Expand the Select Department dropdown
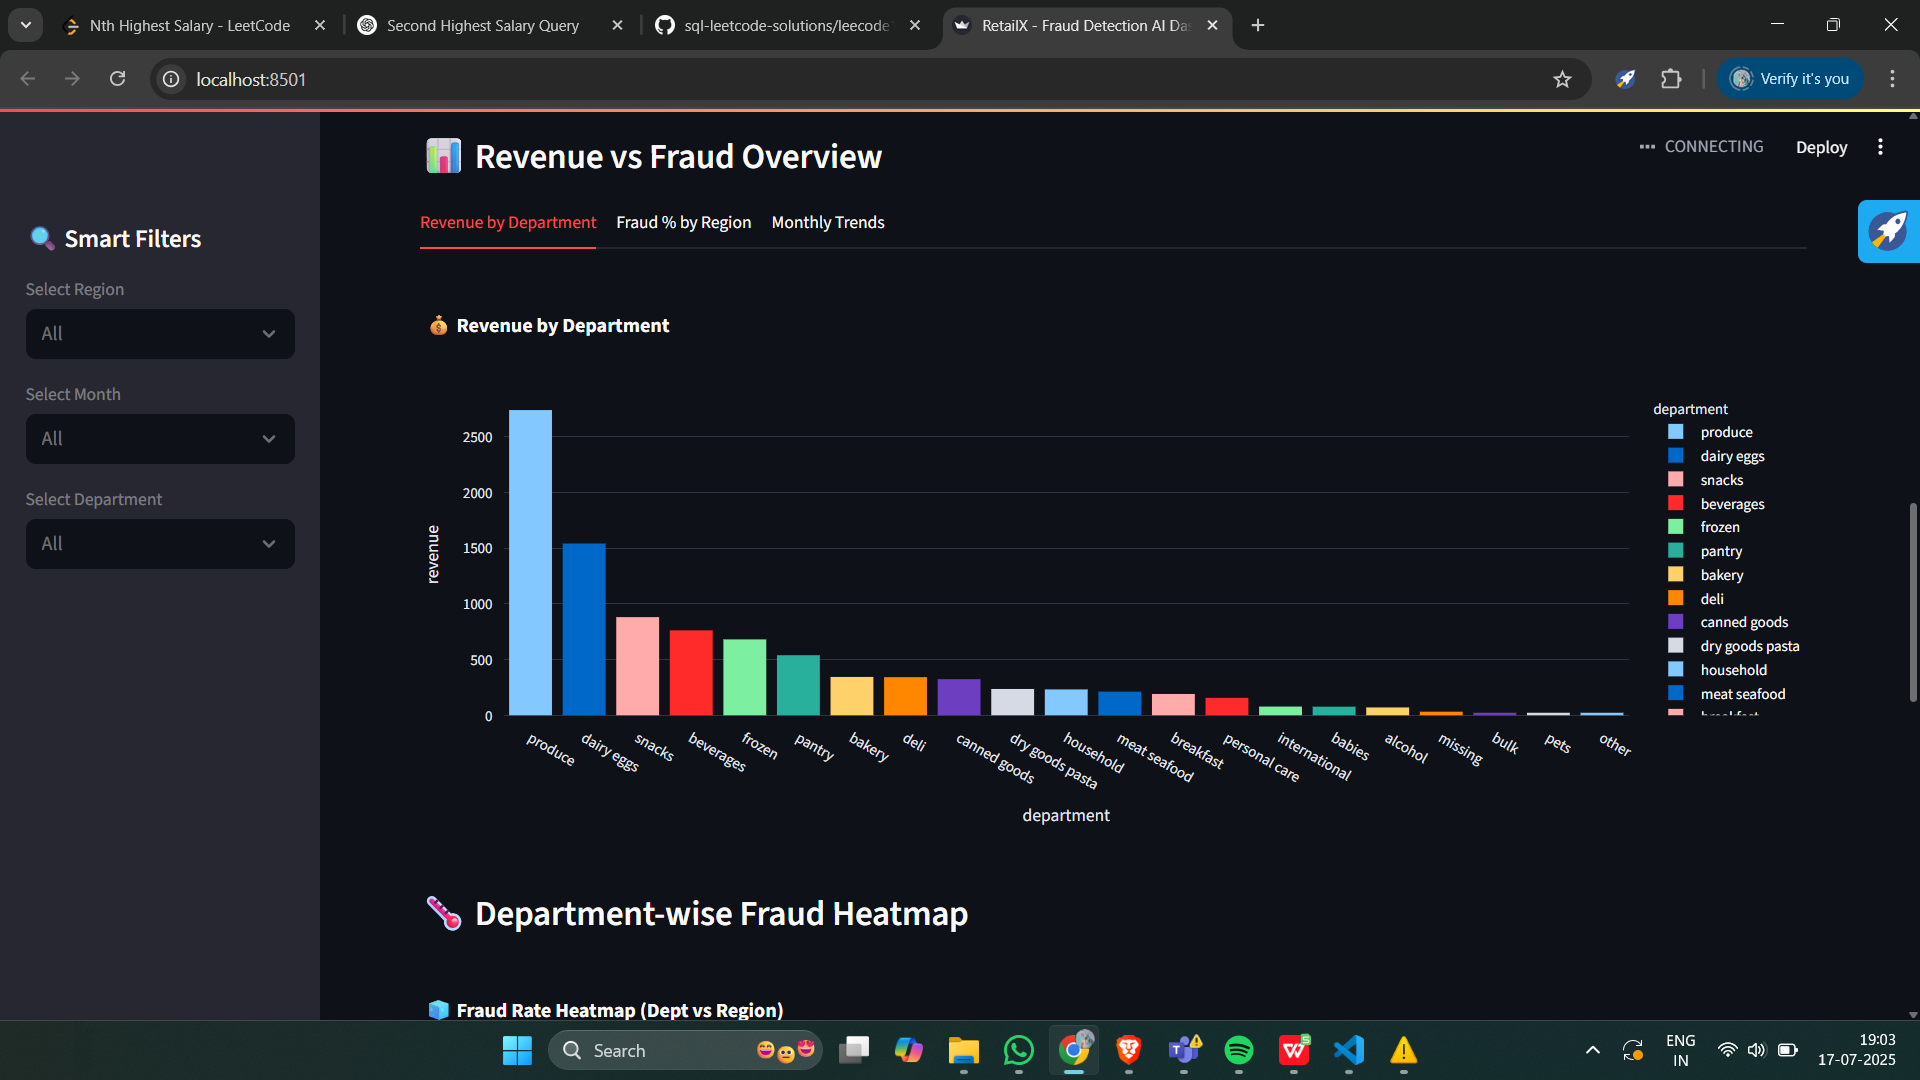 [x=160, y=544]
